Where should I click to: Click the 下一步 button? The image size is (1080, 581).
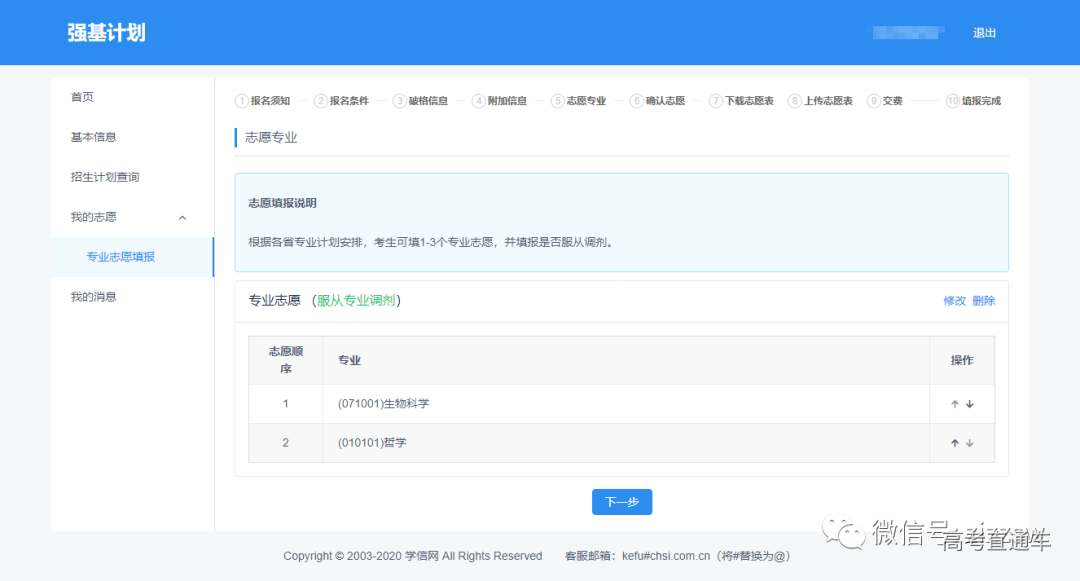622,502
